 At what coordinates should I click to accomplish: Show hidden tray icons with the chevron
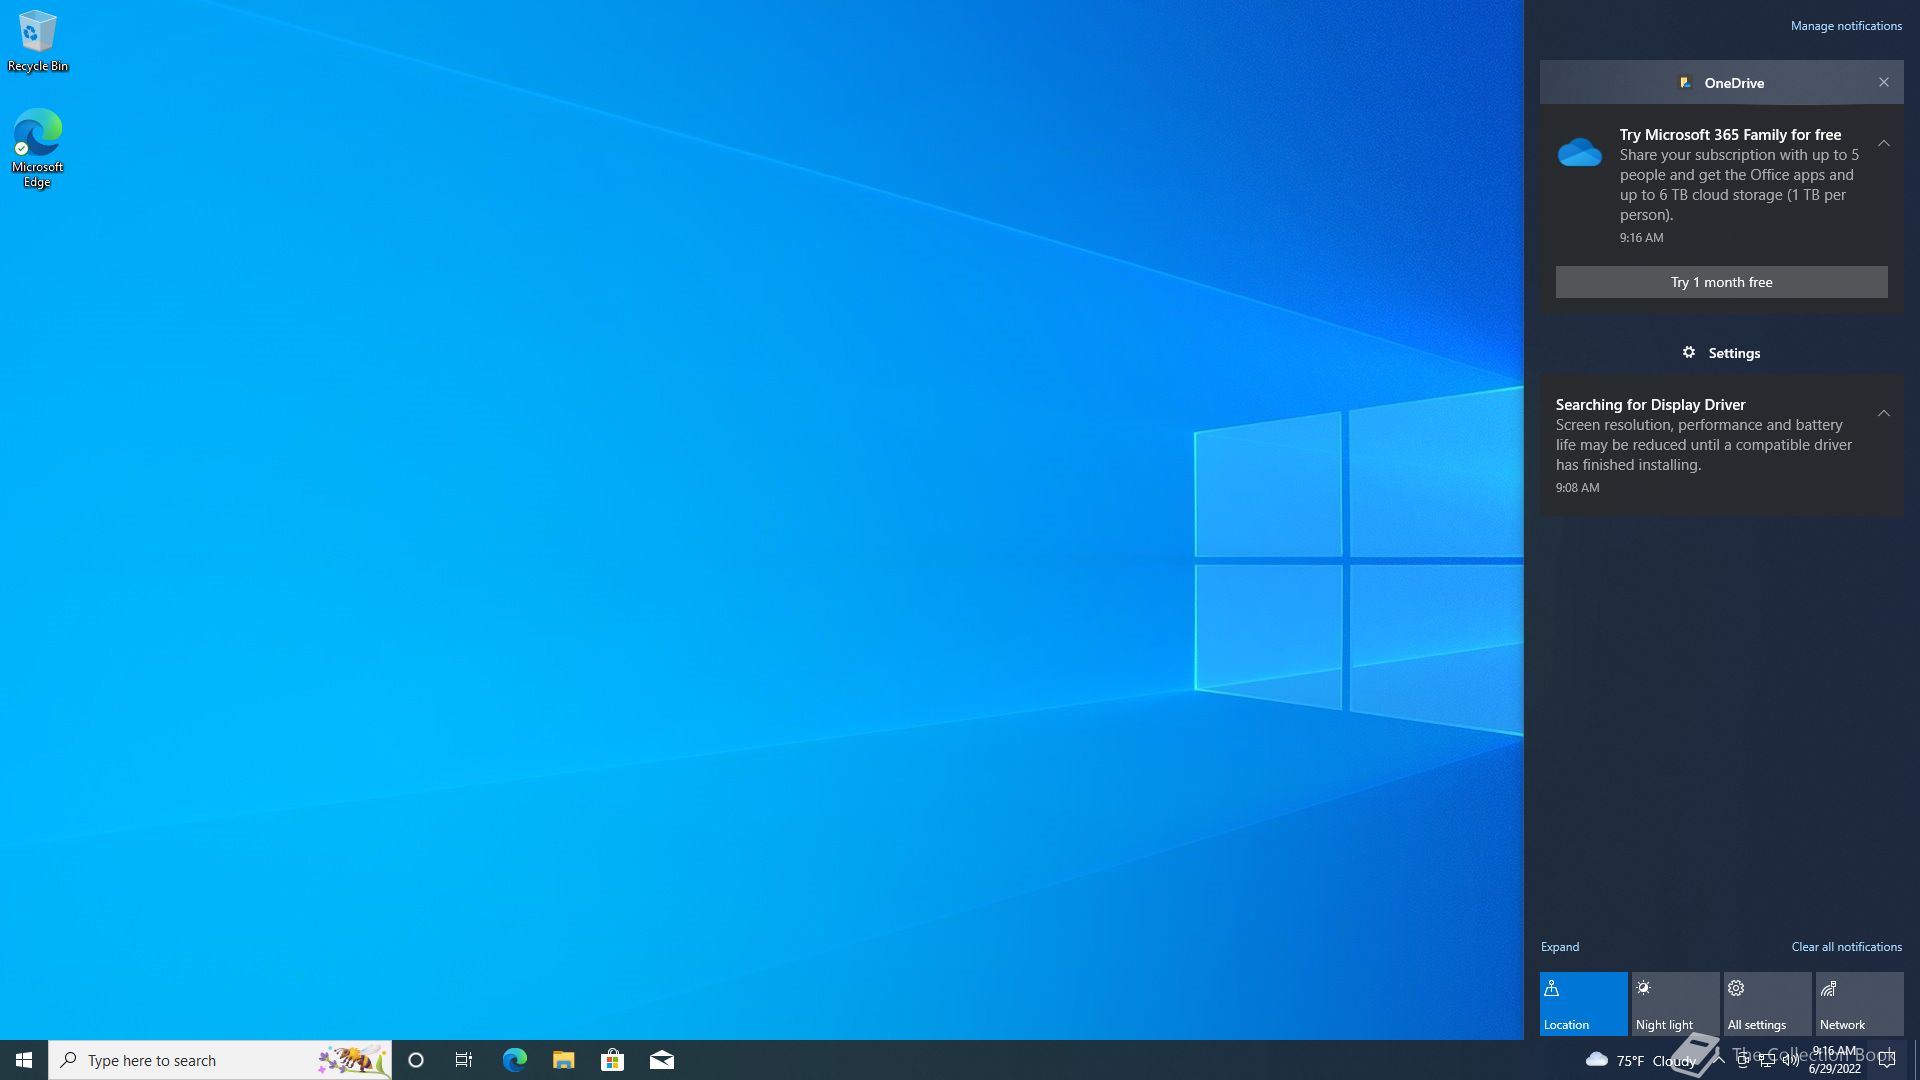coord(1719,1060)
